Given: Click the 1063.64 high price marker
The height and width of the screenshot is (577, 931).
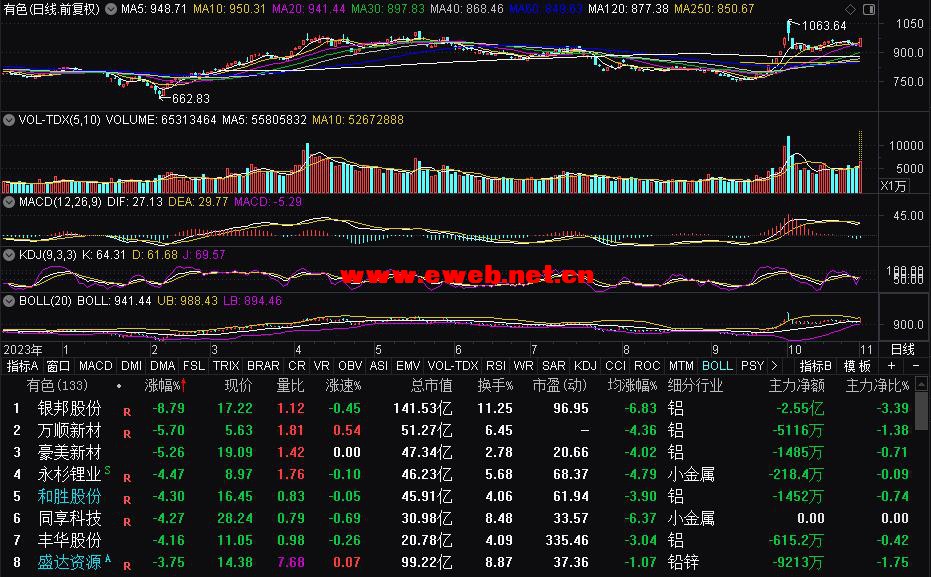Looking at the screenshot, I should [824, 26].
